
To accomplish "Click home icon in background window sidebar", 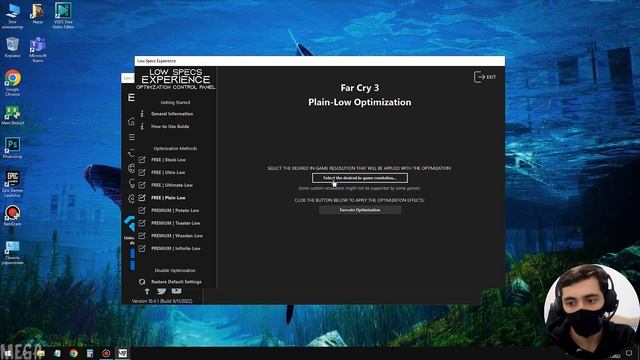I will pyautogui.click(x=131, y=121).
